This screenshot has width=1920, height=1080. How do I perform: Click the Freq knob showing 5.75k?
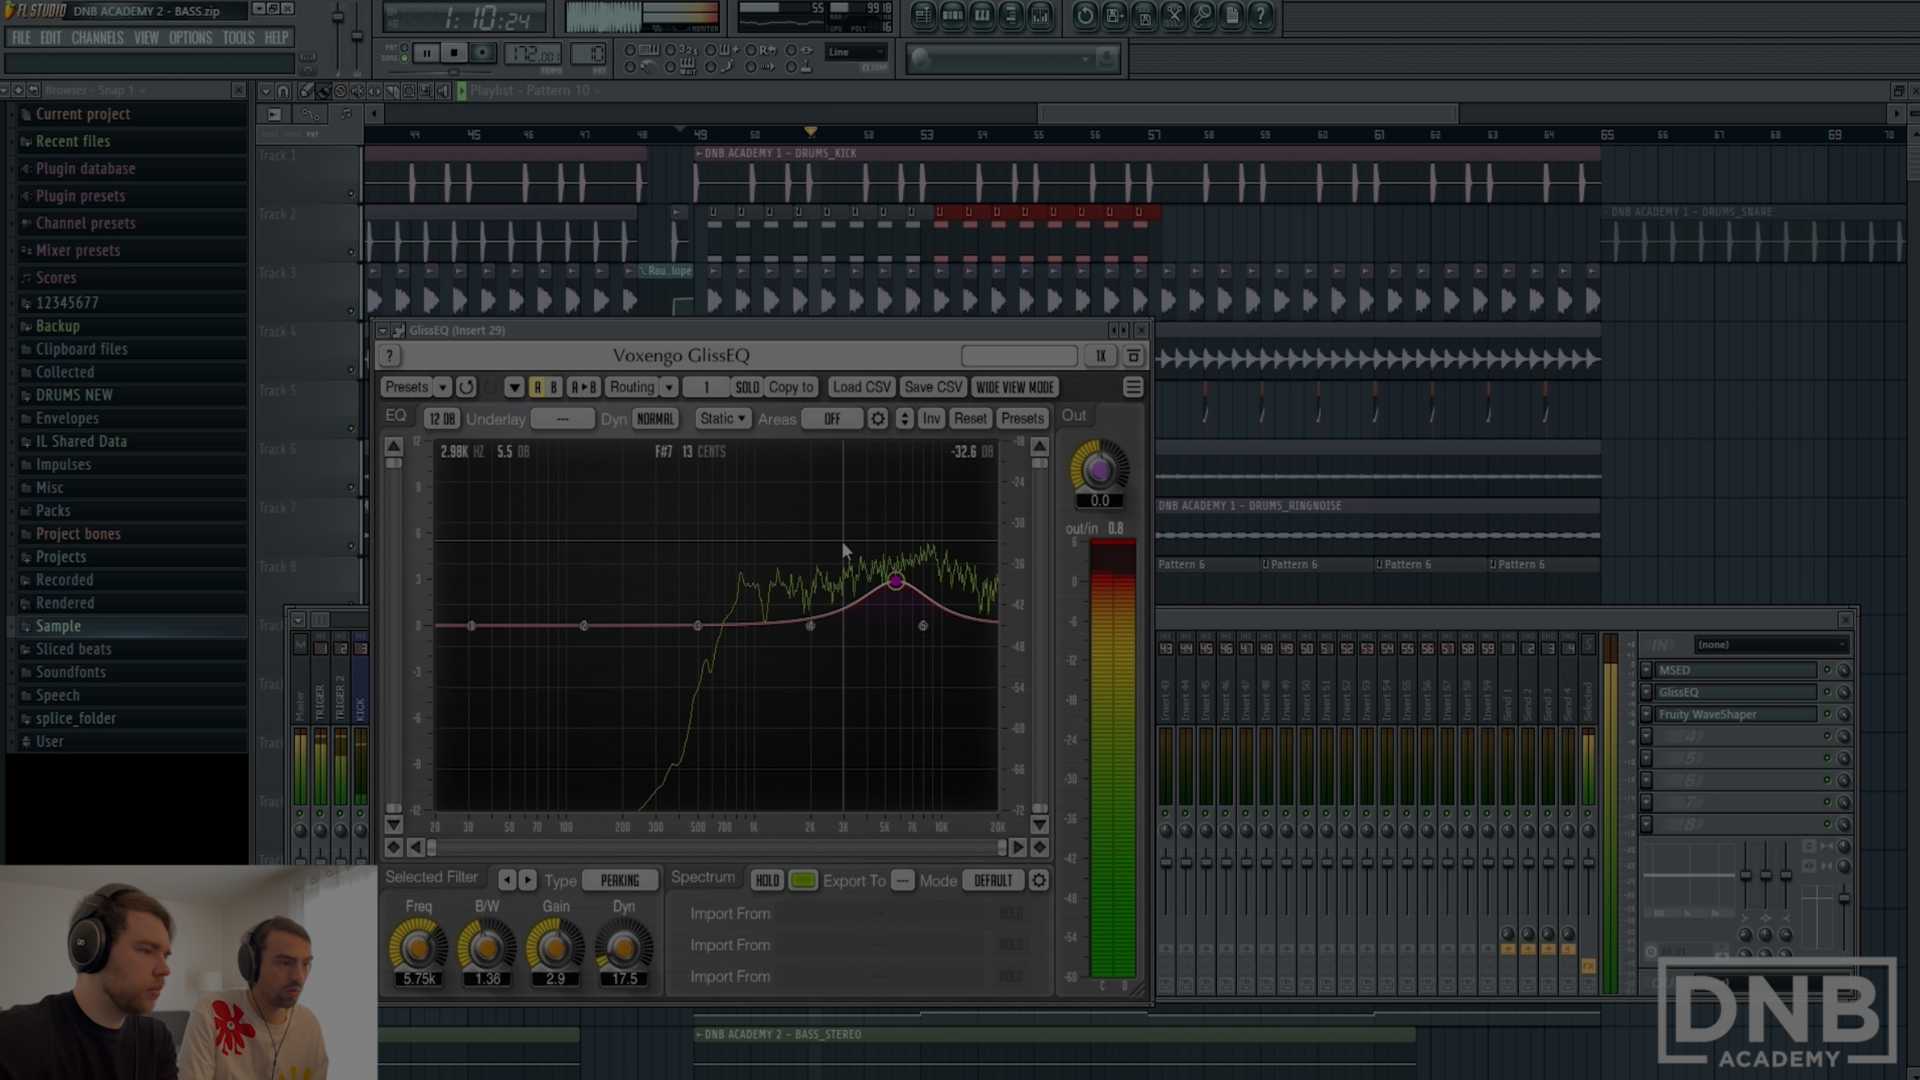[x=418, y=947]
